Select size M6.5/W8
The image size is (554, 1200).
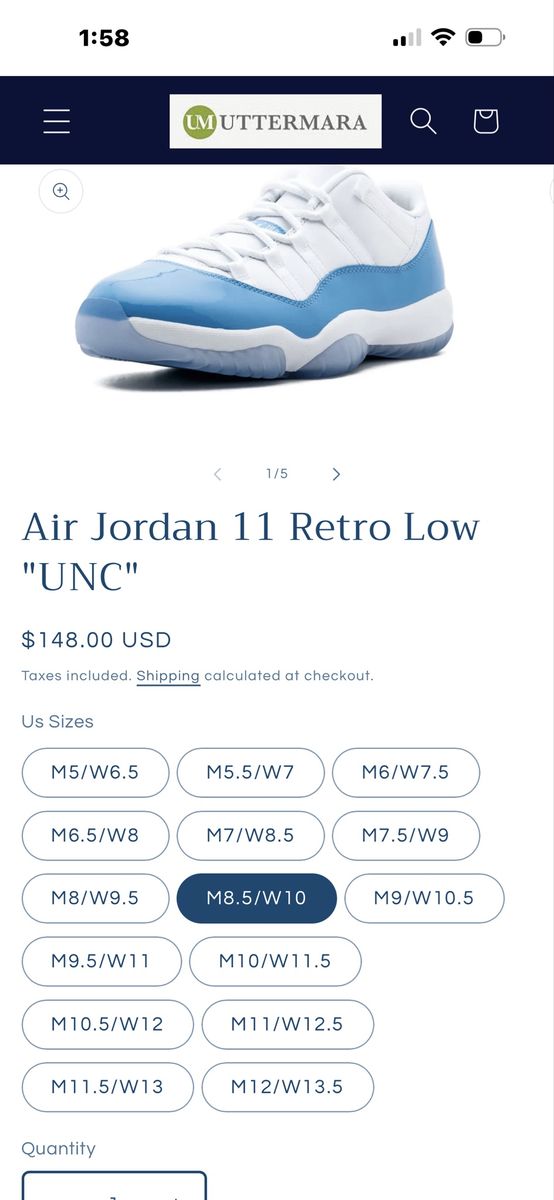95,835
